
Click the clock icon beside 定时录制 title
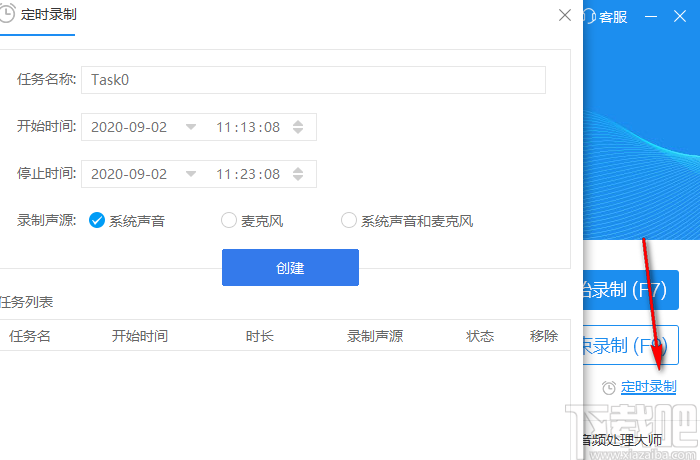[x=7, y=14]
